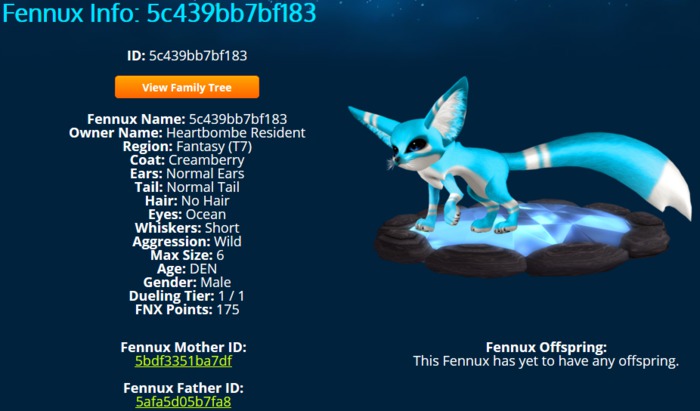
Task: Click the Eyes Ocean attribute line
Action: (187, 214)
